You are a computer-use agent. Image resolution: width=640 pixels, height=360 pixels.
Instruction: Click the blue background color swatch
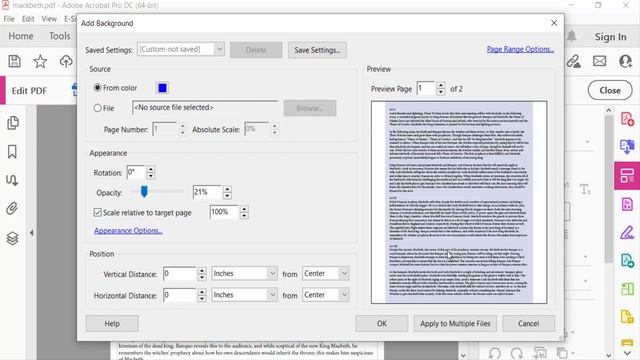click(162, 88)
